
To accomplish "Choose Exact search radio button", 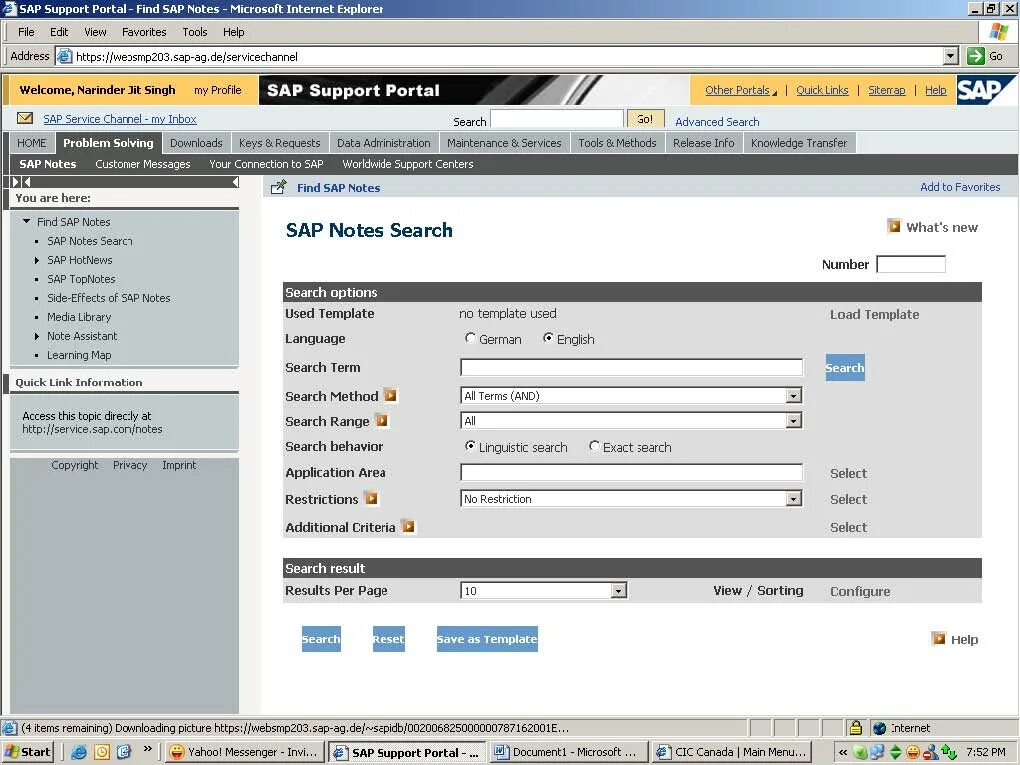I will tap(594, 446).
